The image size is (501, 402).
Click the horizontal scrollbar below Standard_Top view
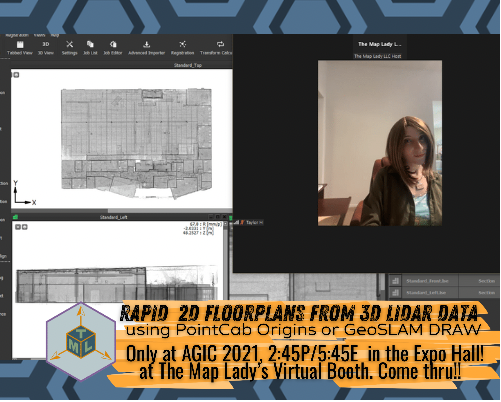click(122, 211)
